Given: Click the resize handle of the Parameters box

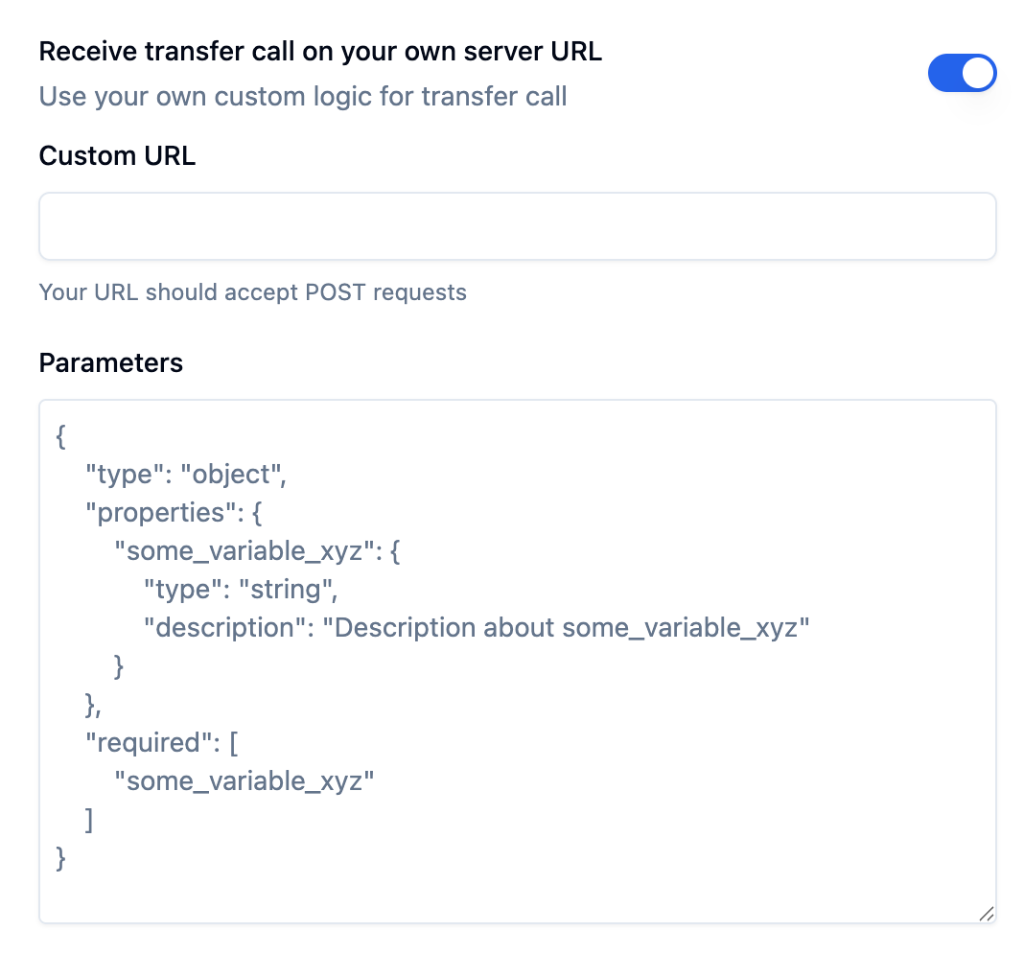Looking at the screenshot, I should [988, 913].
